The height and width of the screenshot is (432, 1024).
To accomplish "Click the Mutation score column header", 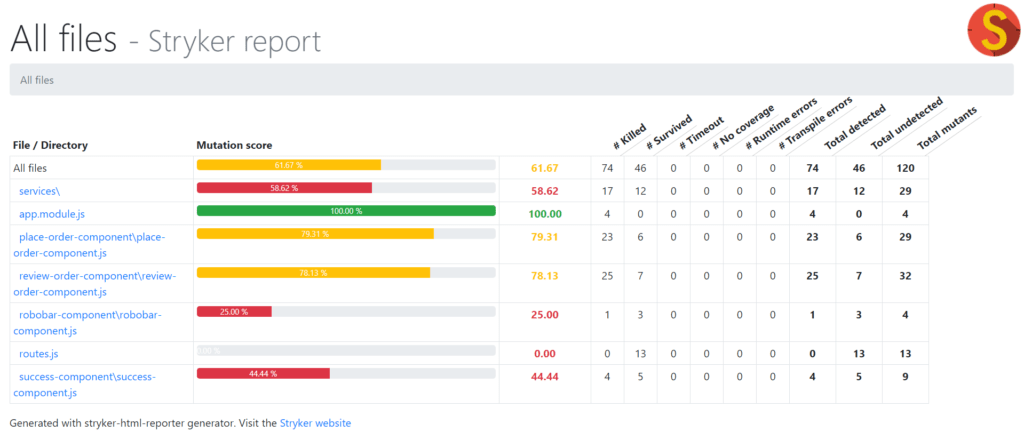I will tap(234, 145).
